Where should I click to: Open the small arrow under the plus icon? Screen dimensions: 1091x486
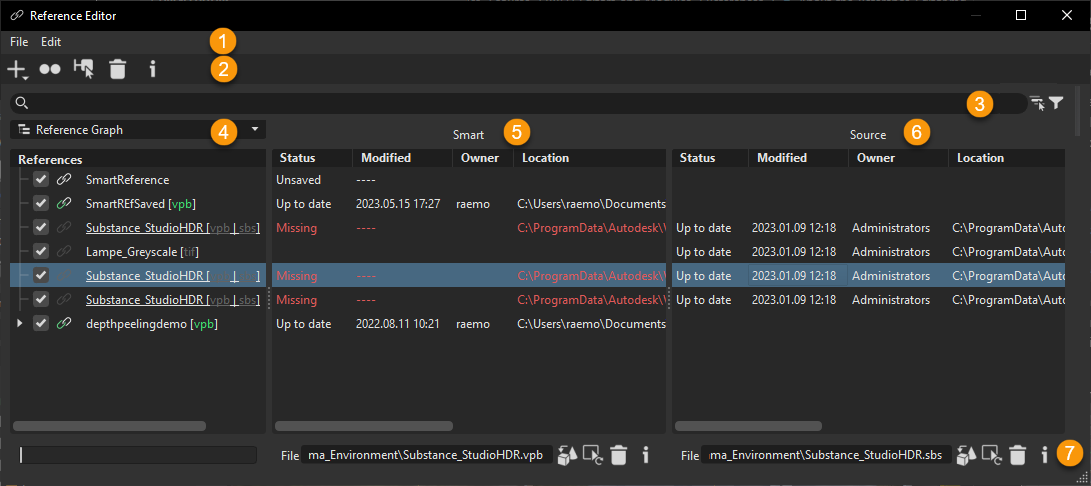pyautogui.click(x=24, y=78)
